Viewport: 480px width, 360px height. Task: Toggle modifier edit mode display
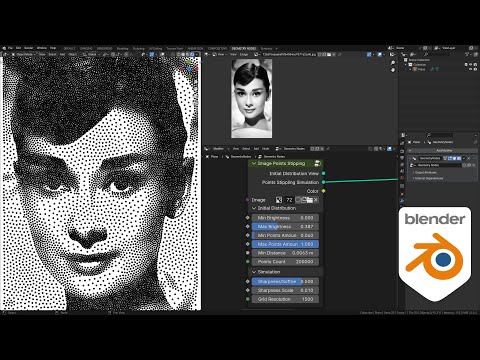[450, 158]
